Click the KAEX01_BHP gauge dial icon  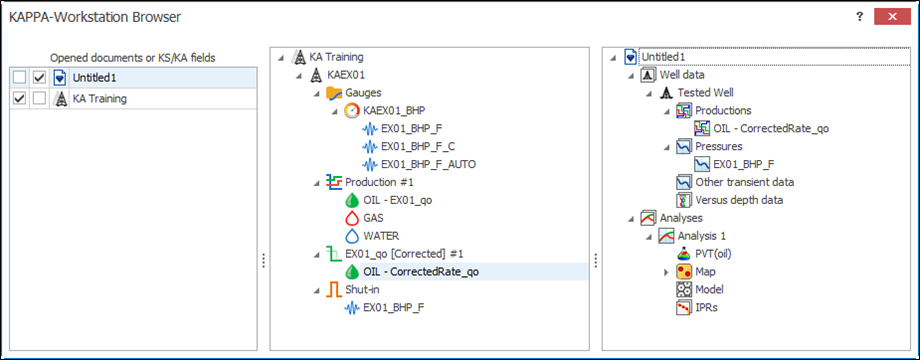tap(351, 110)
